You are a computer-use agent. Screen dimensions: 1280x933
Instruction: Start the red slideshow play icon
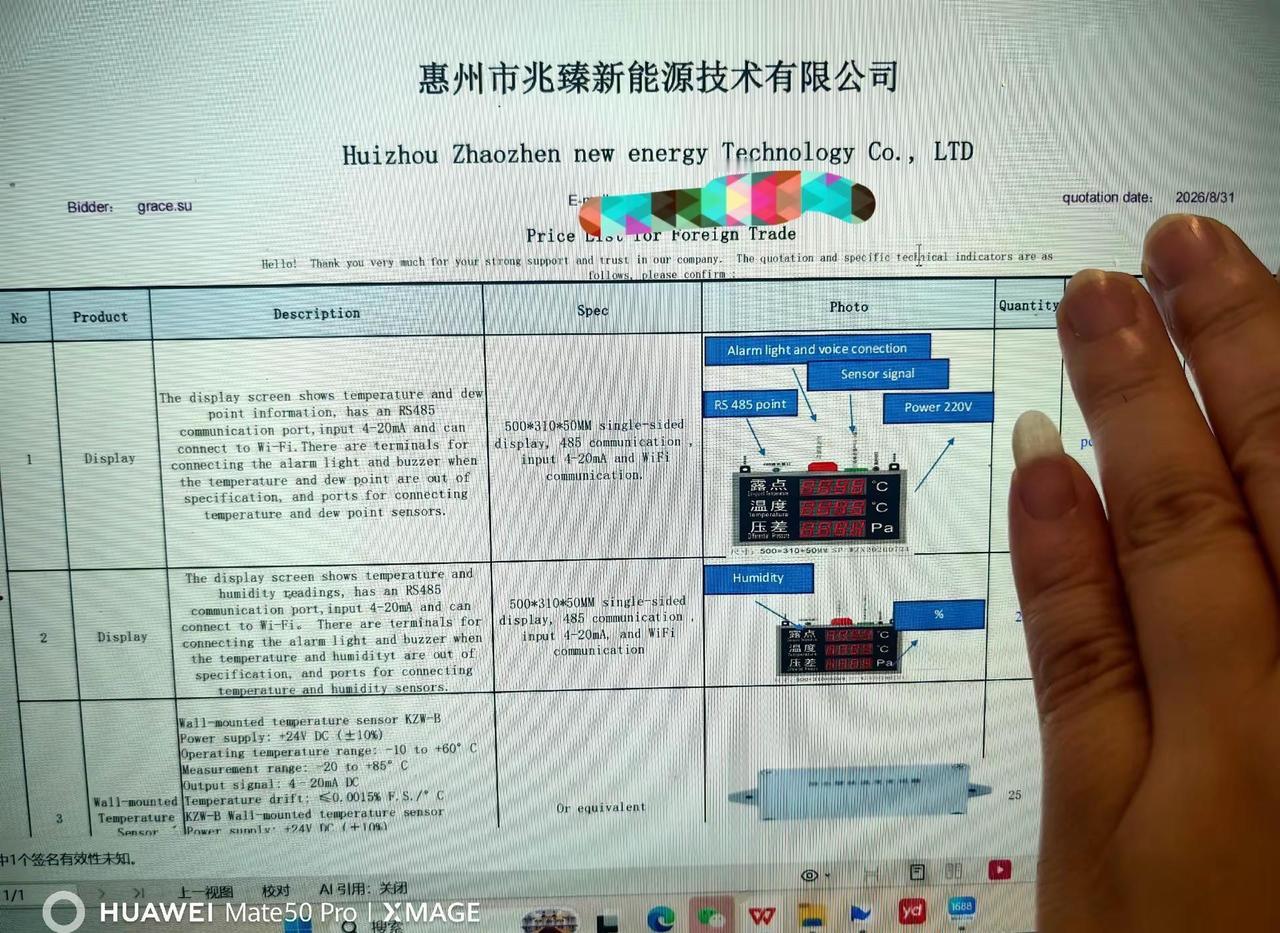[x=999, y=870]
